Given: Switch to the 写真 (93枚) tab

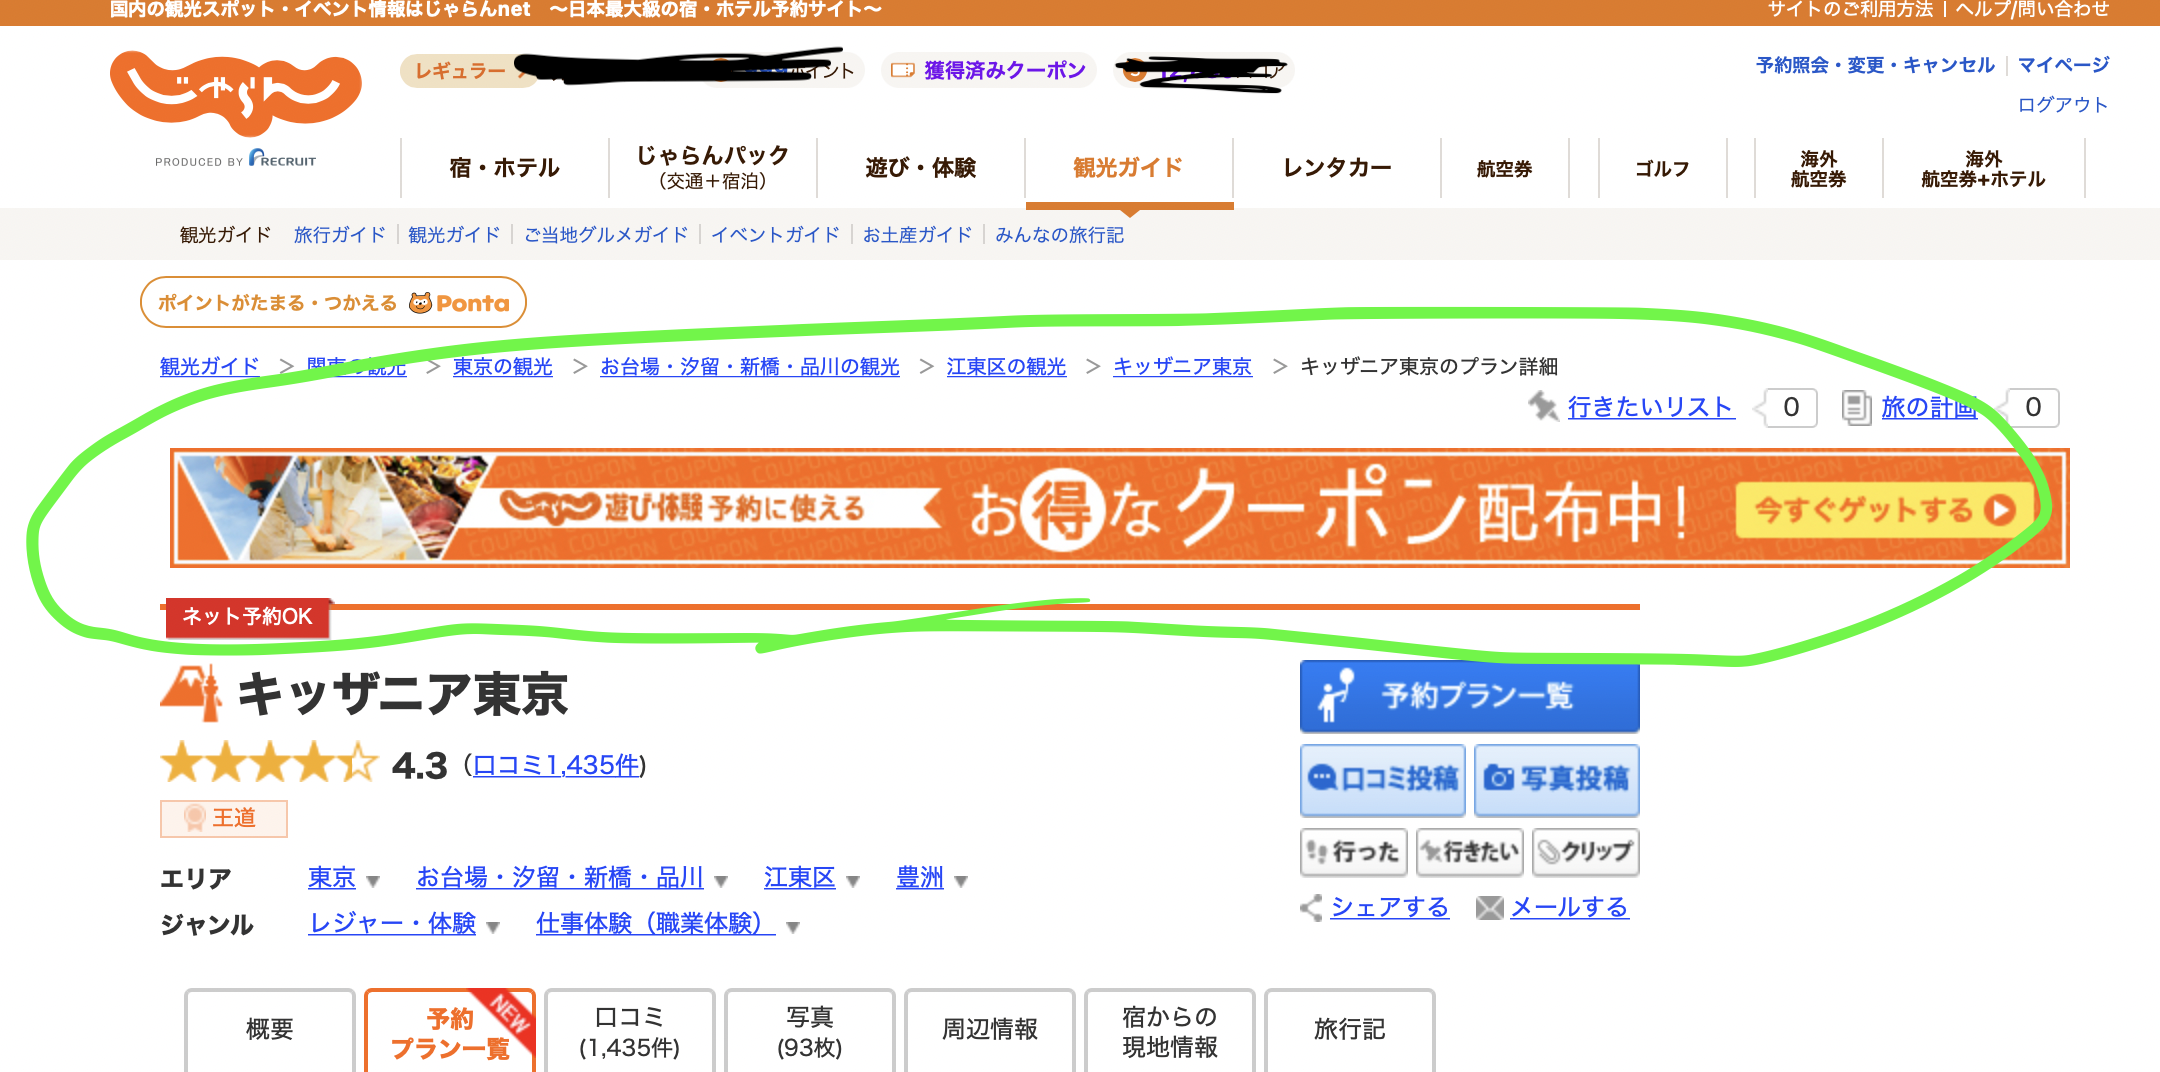Looking at the screenshot, I should click(x=810, y=1030).
